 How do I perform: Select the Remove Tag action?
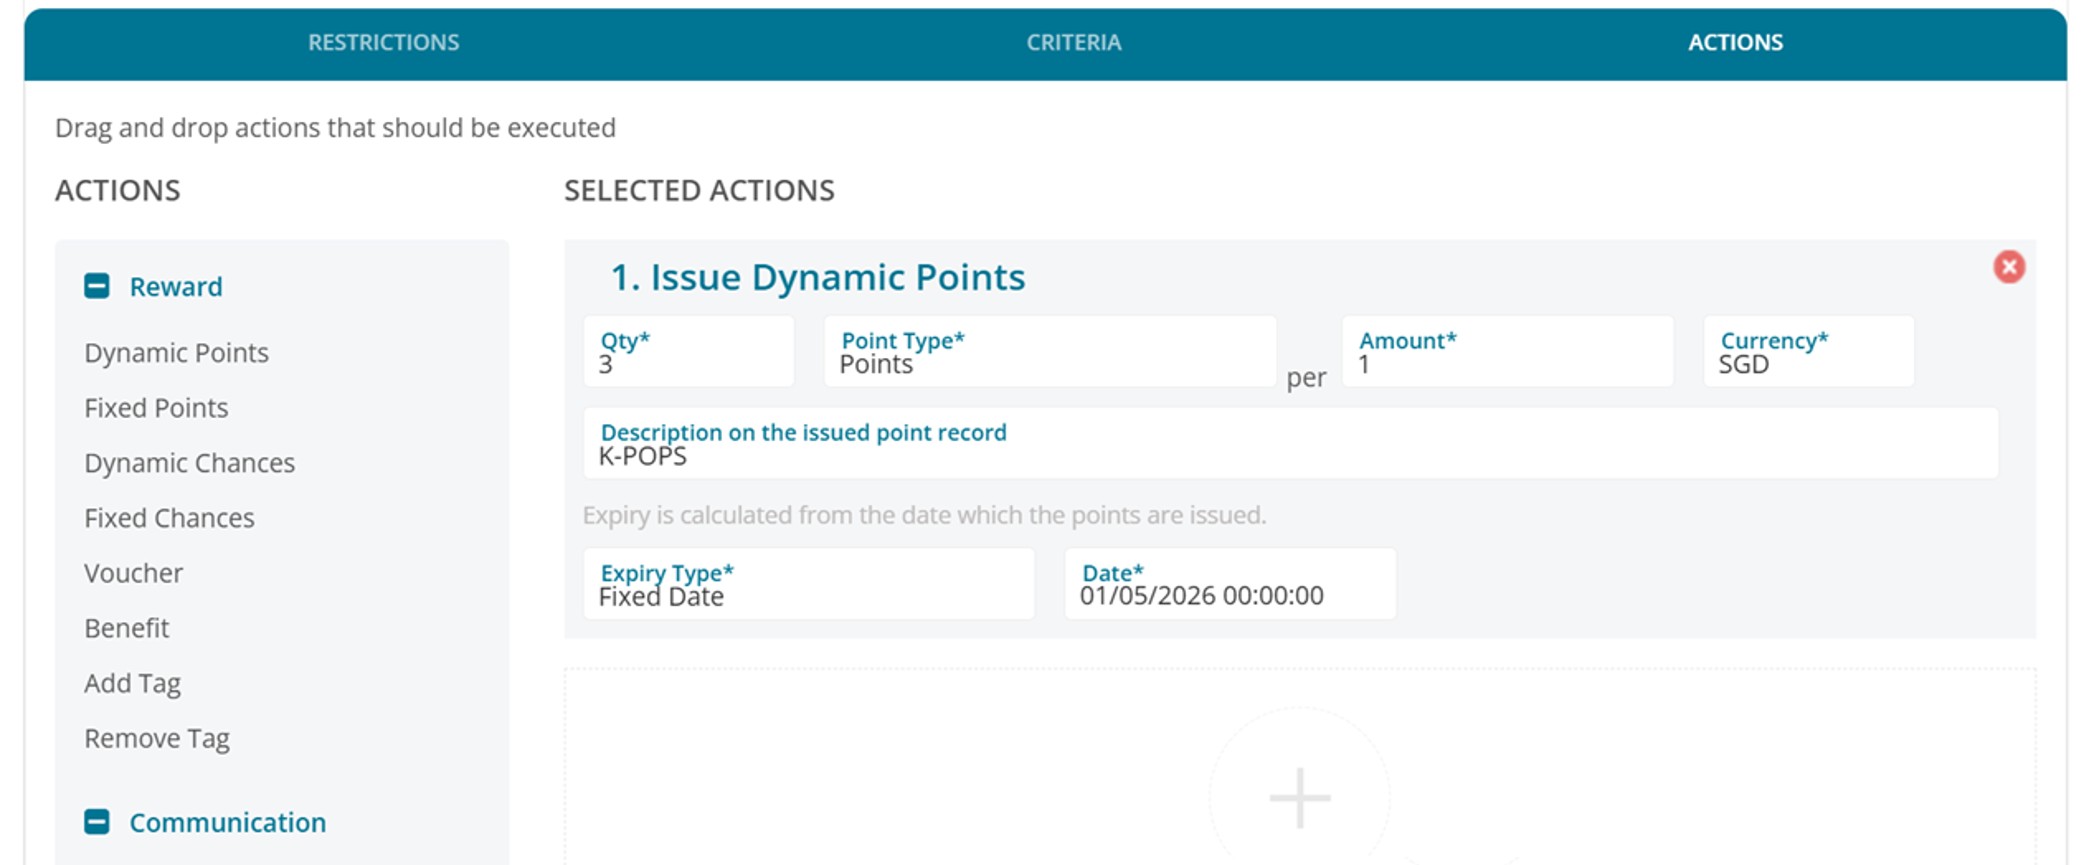coord(157,738)
